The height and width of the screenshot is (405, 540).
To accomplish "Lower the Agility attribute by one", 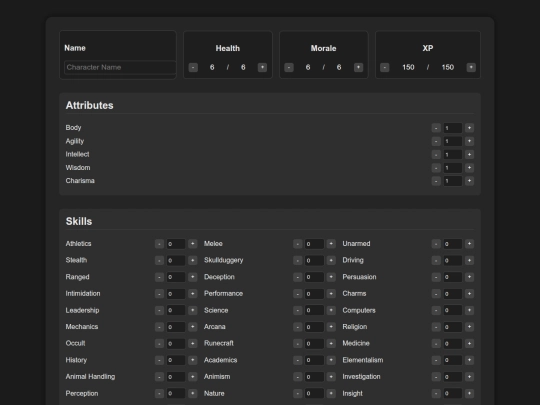I will tap(436, 141).
